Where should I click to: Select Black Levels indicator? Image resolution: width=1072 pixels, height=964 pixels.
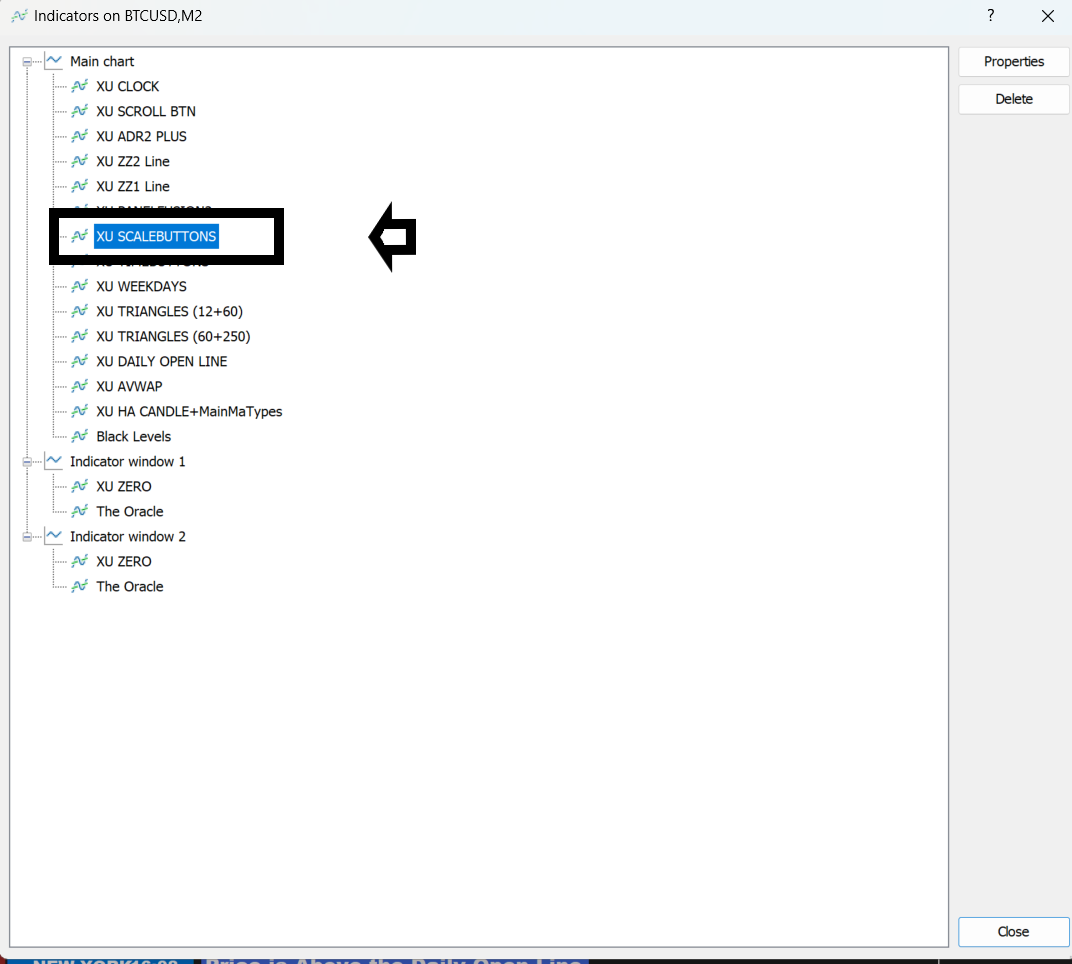[133, 436]
